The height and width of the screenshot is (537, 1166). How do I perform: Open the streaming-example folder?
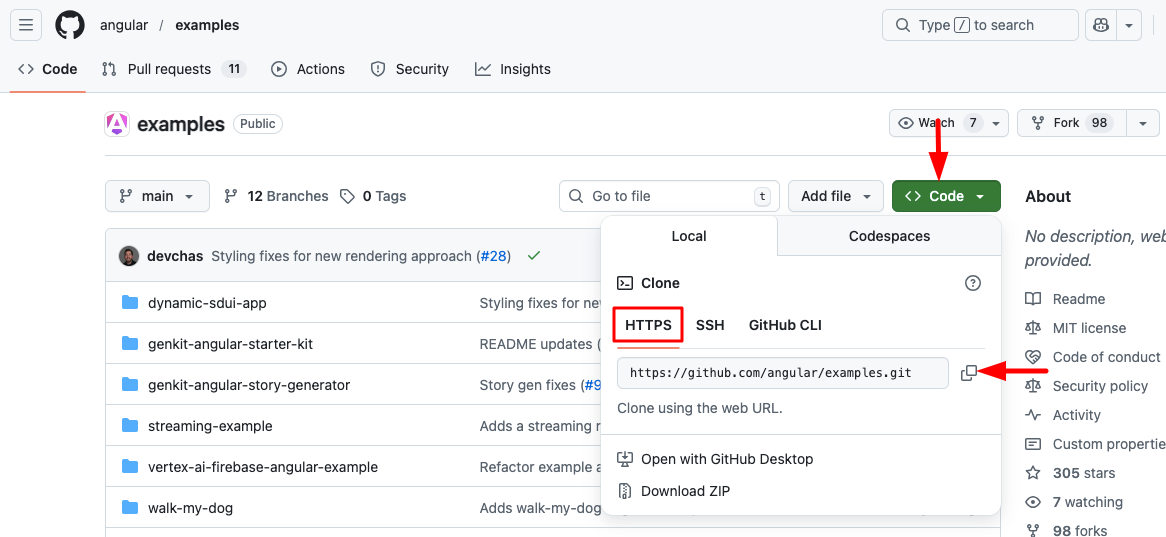pyautogui.click(x=210, y=426)
